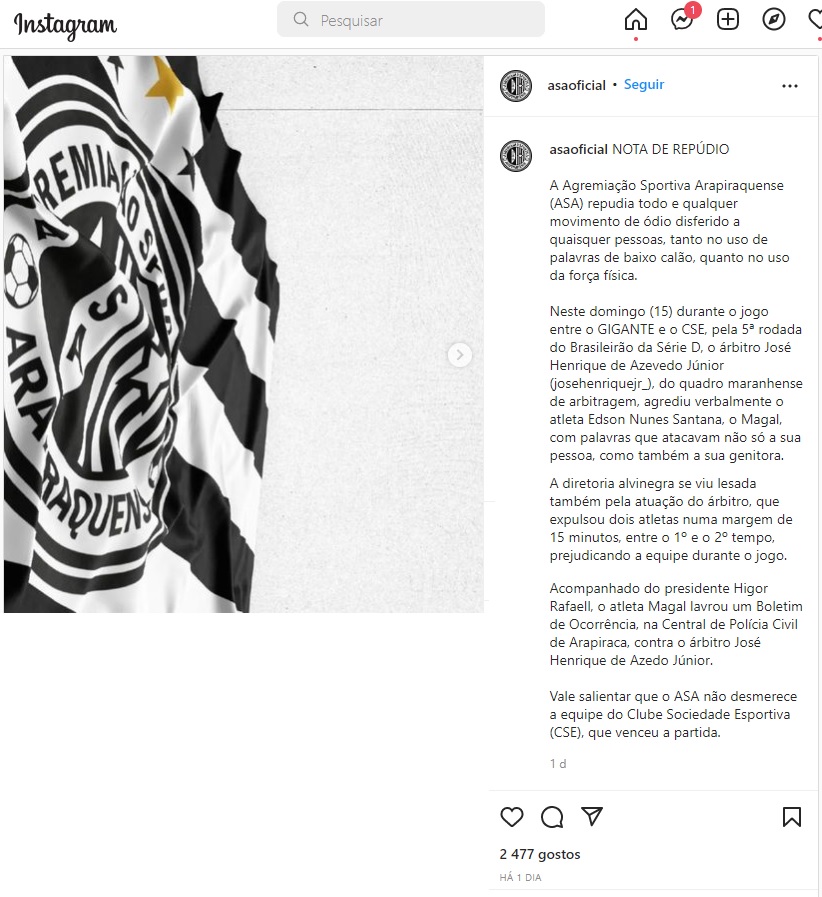
Task: View the 2 477 gostos likes list
Action: 540,854
